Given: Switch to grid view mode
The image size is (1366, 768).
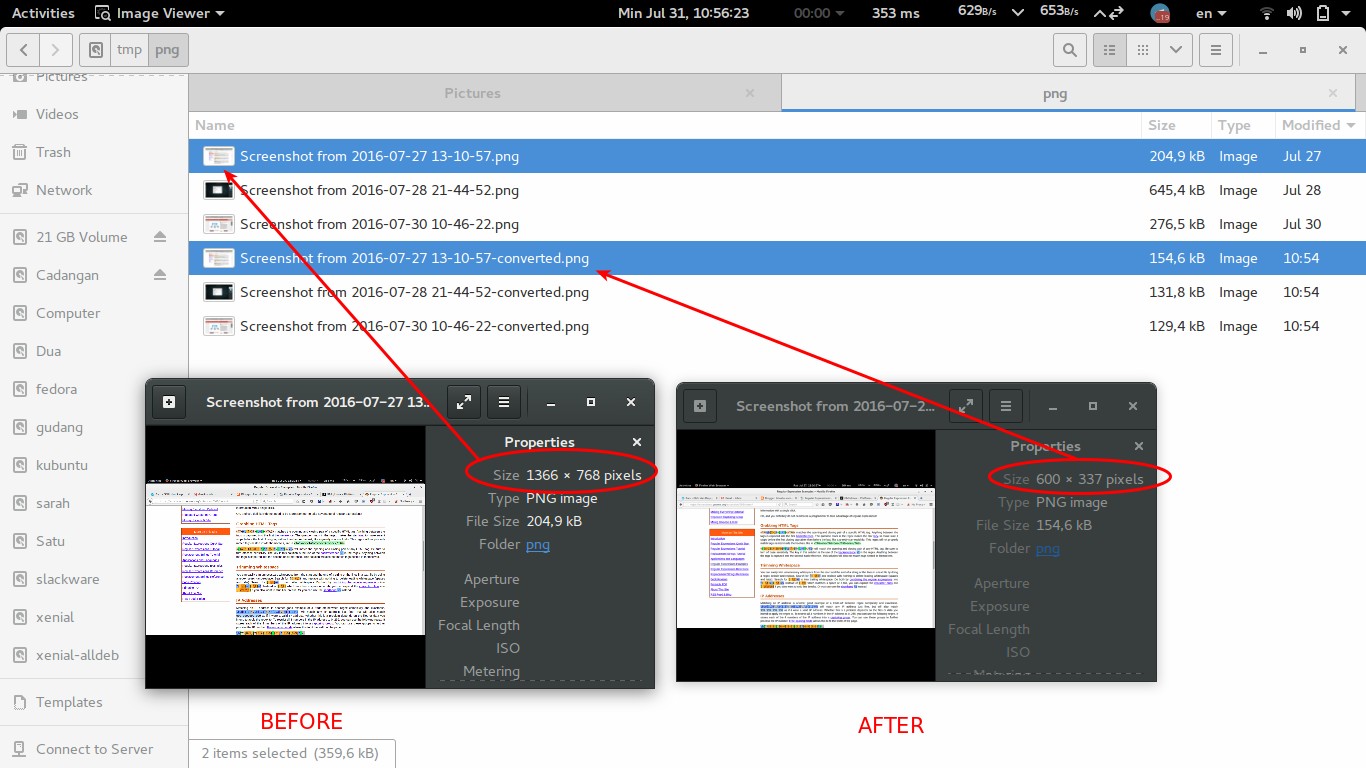Looking at the screenshot, I should (1142, 50).
